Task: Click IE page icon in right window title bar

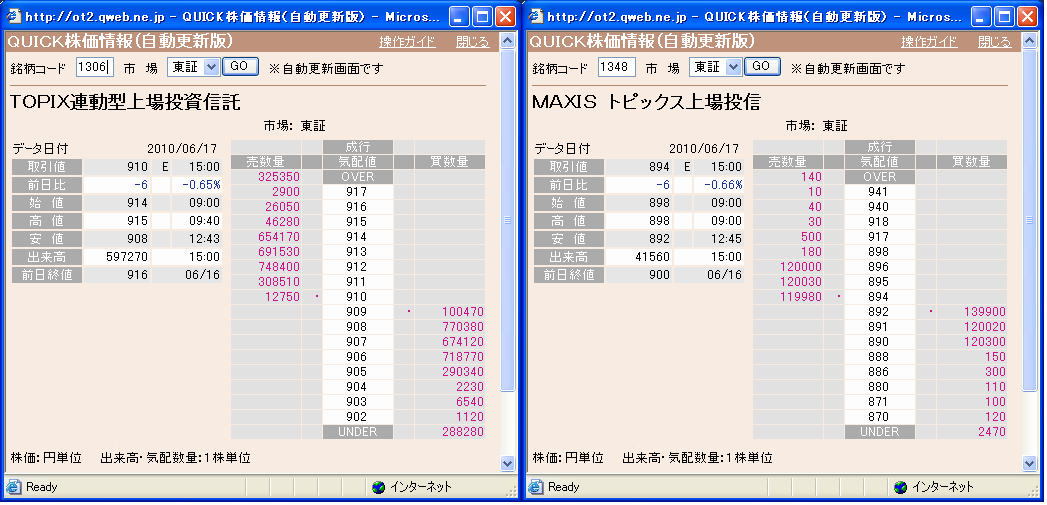Action: 535,15
